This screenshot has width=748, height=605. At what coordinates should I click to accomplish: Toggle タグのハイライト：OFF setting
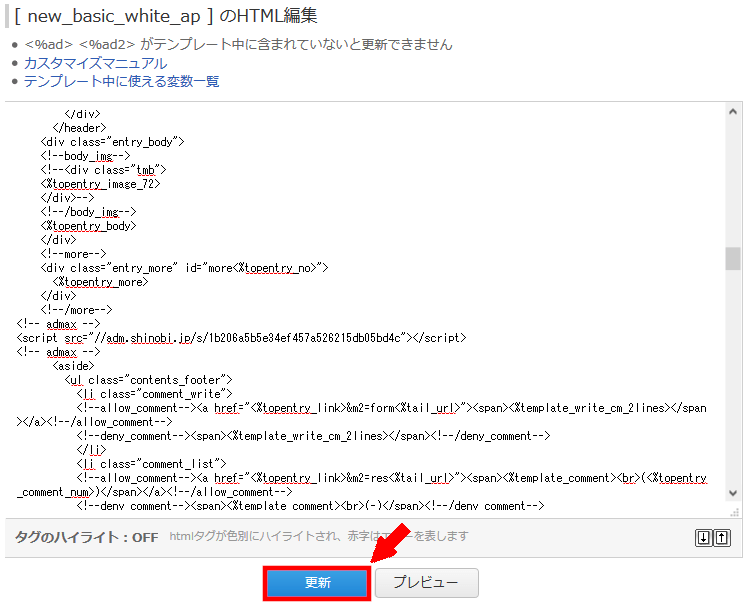pyautogui.click(x=86, y=537)
